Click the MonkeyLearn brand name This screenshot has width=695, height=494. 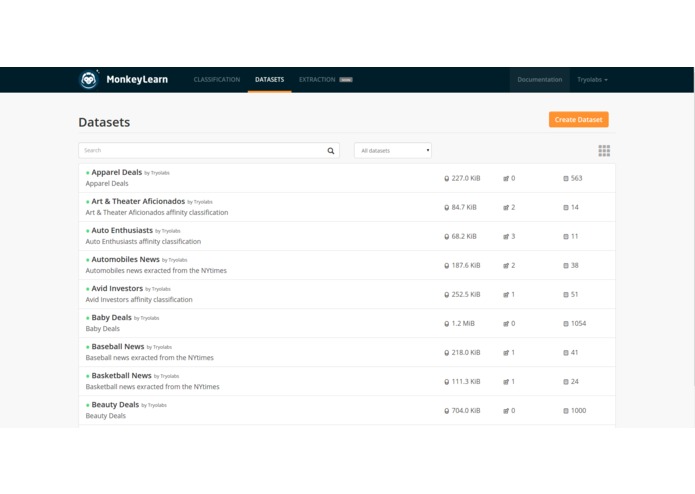click(137, 80)
